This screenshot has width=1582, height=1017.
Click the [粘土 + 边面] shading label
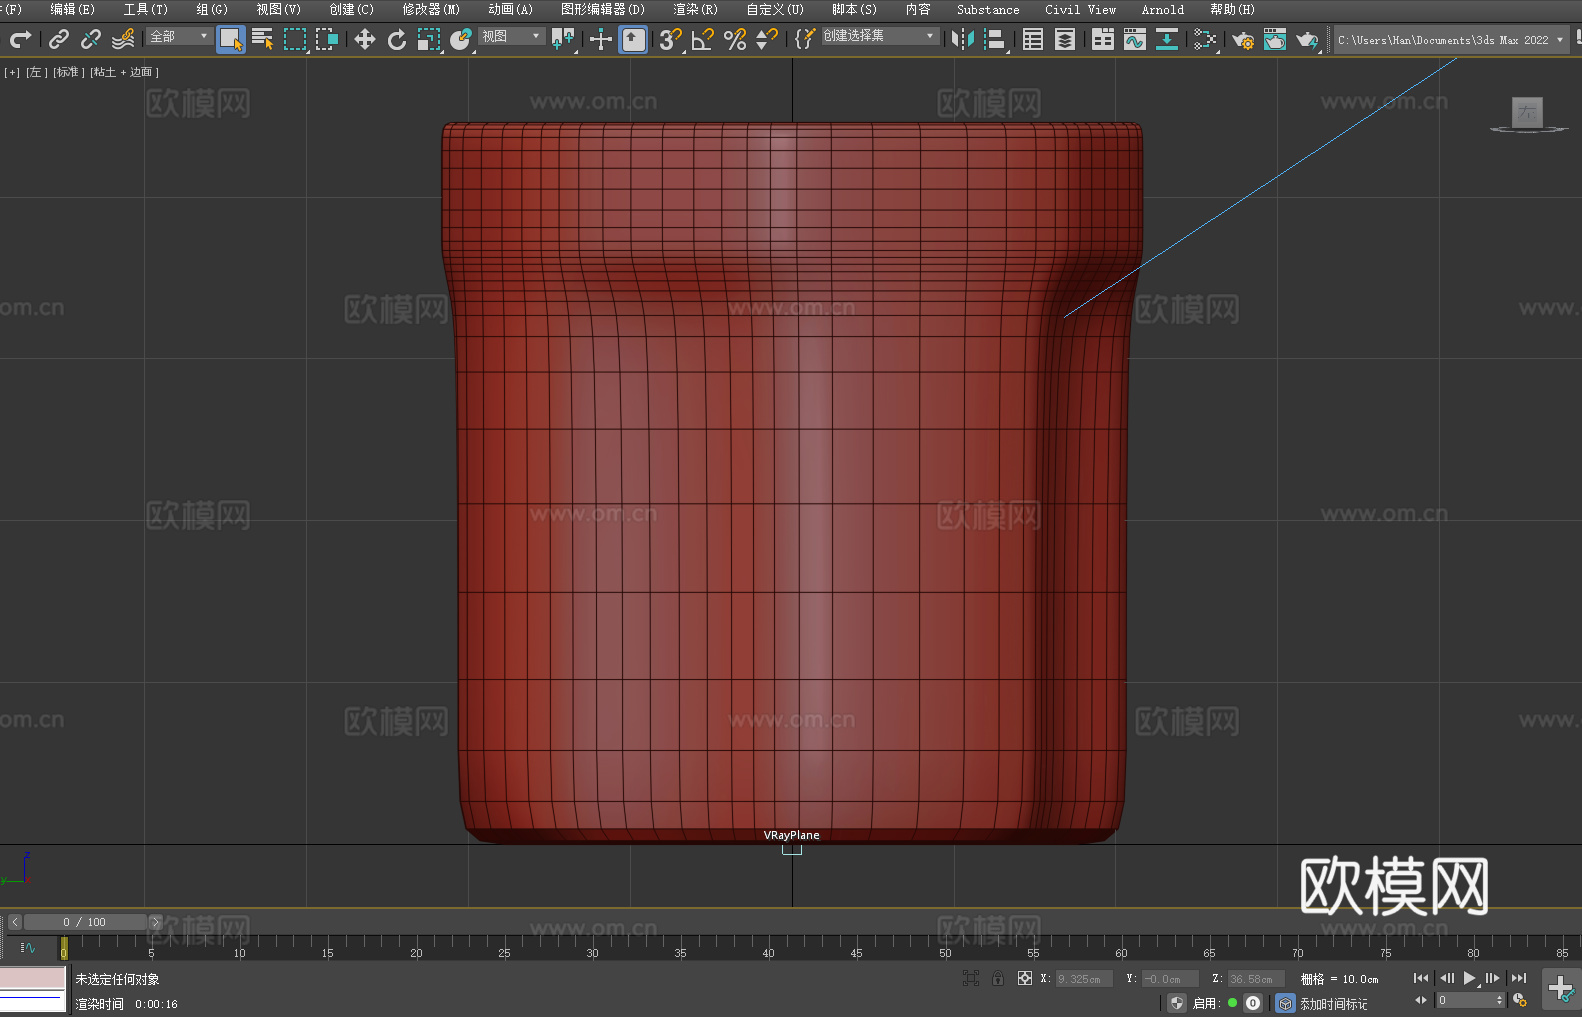(124, 72)
